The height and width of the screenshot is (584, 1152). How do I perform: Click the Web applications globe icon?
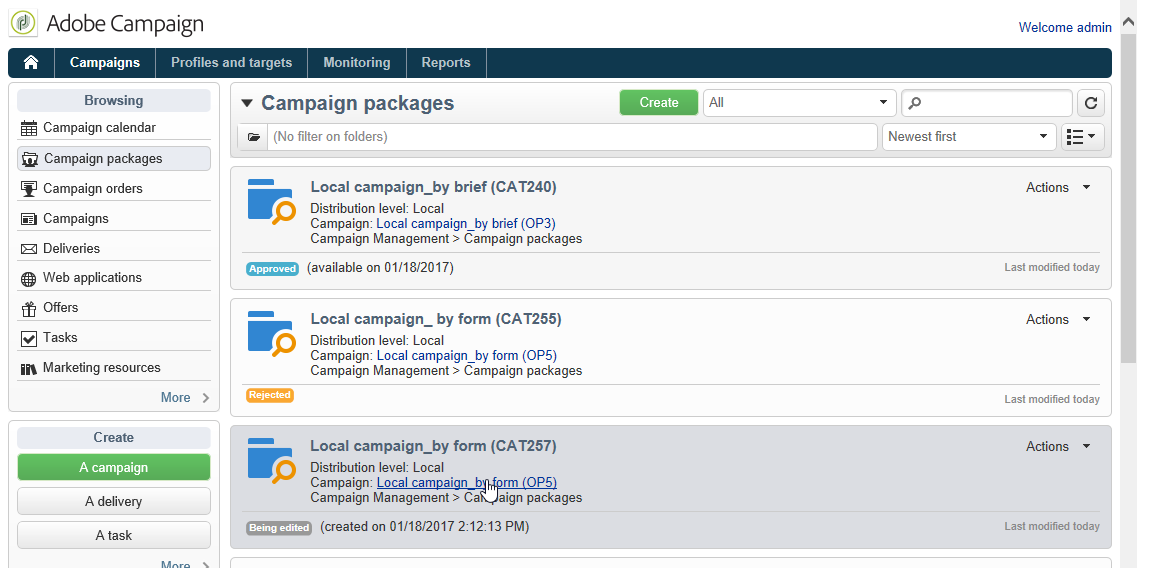pyautogui.click(x=29, y=278)
